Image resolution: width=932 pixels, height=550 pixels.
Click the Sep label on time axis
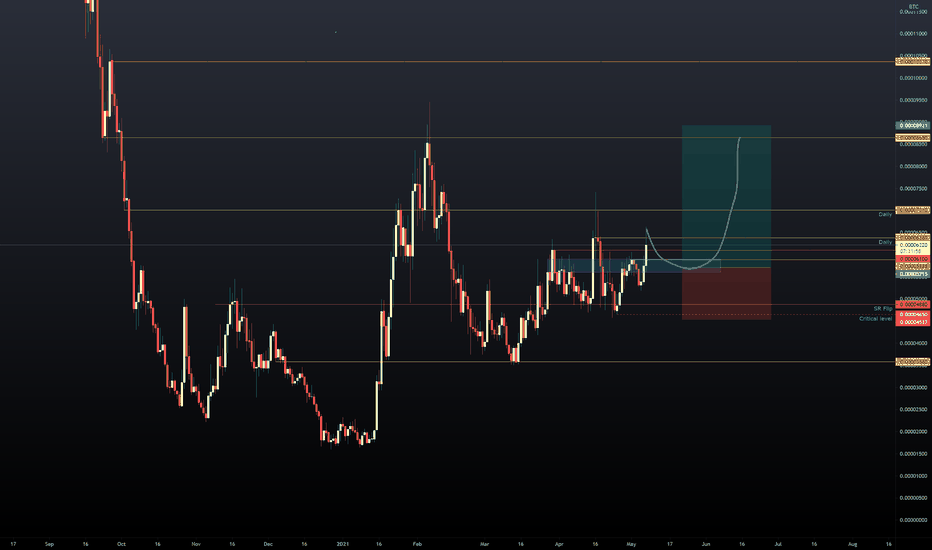49,544
